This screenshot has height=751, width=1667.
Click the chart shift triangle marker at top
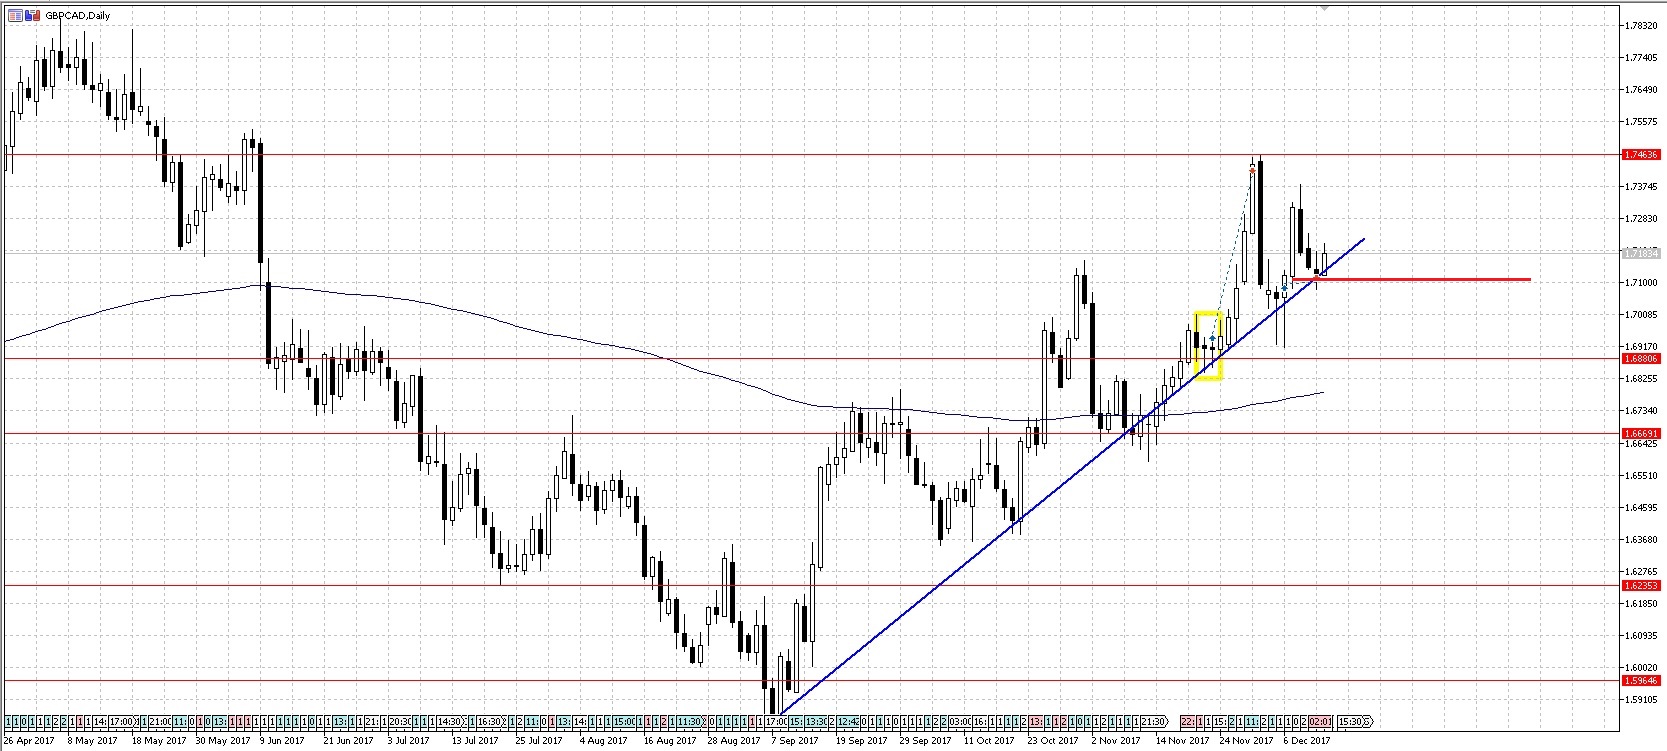pyautogui.click(x=1325, y=8)
